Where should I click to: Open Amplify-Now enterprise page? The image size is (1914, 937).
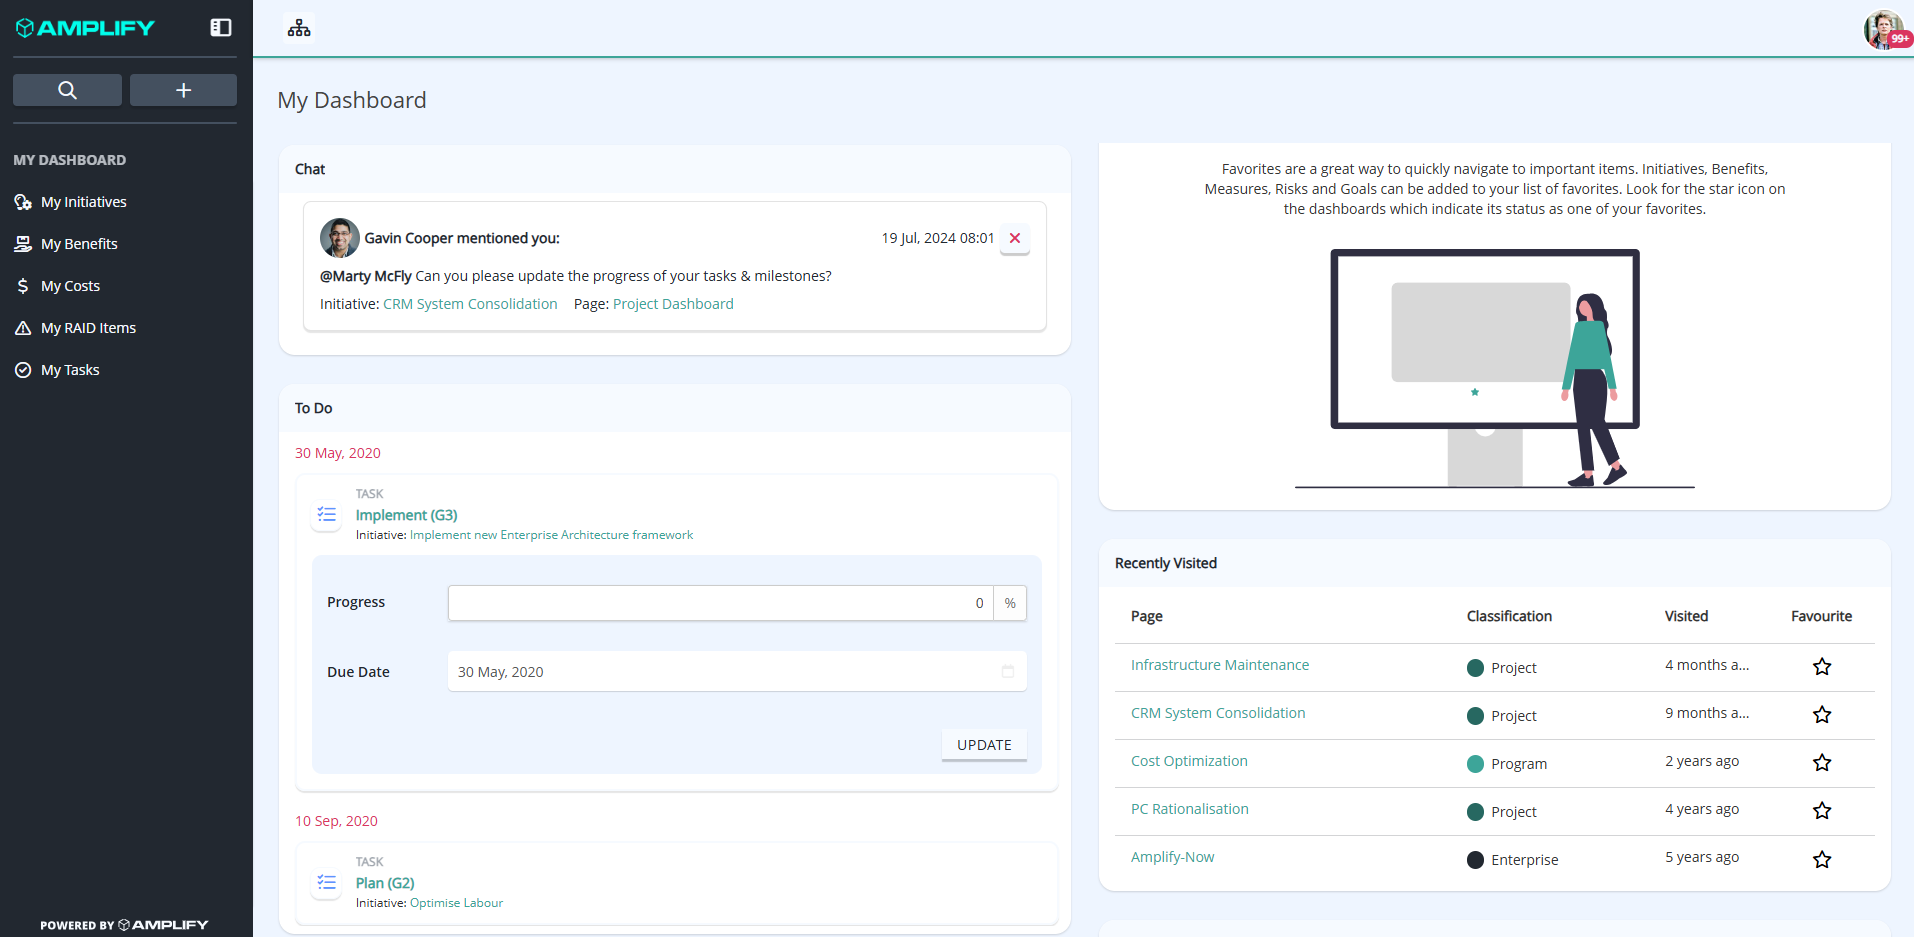pyautogui.click(x=1172, y=857)
